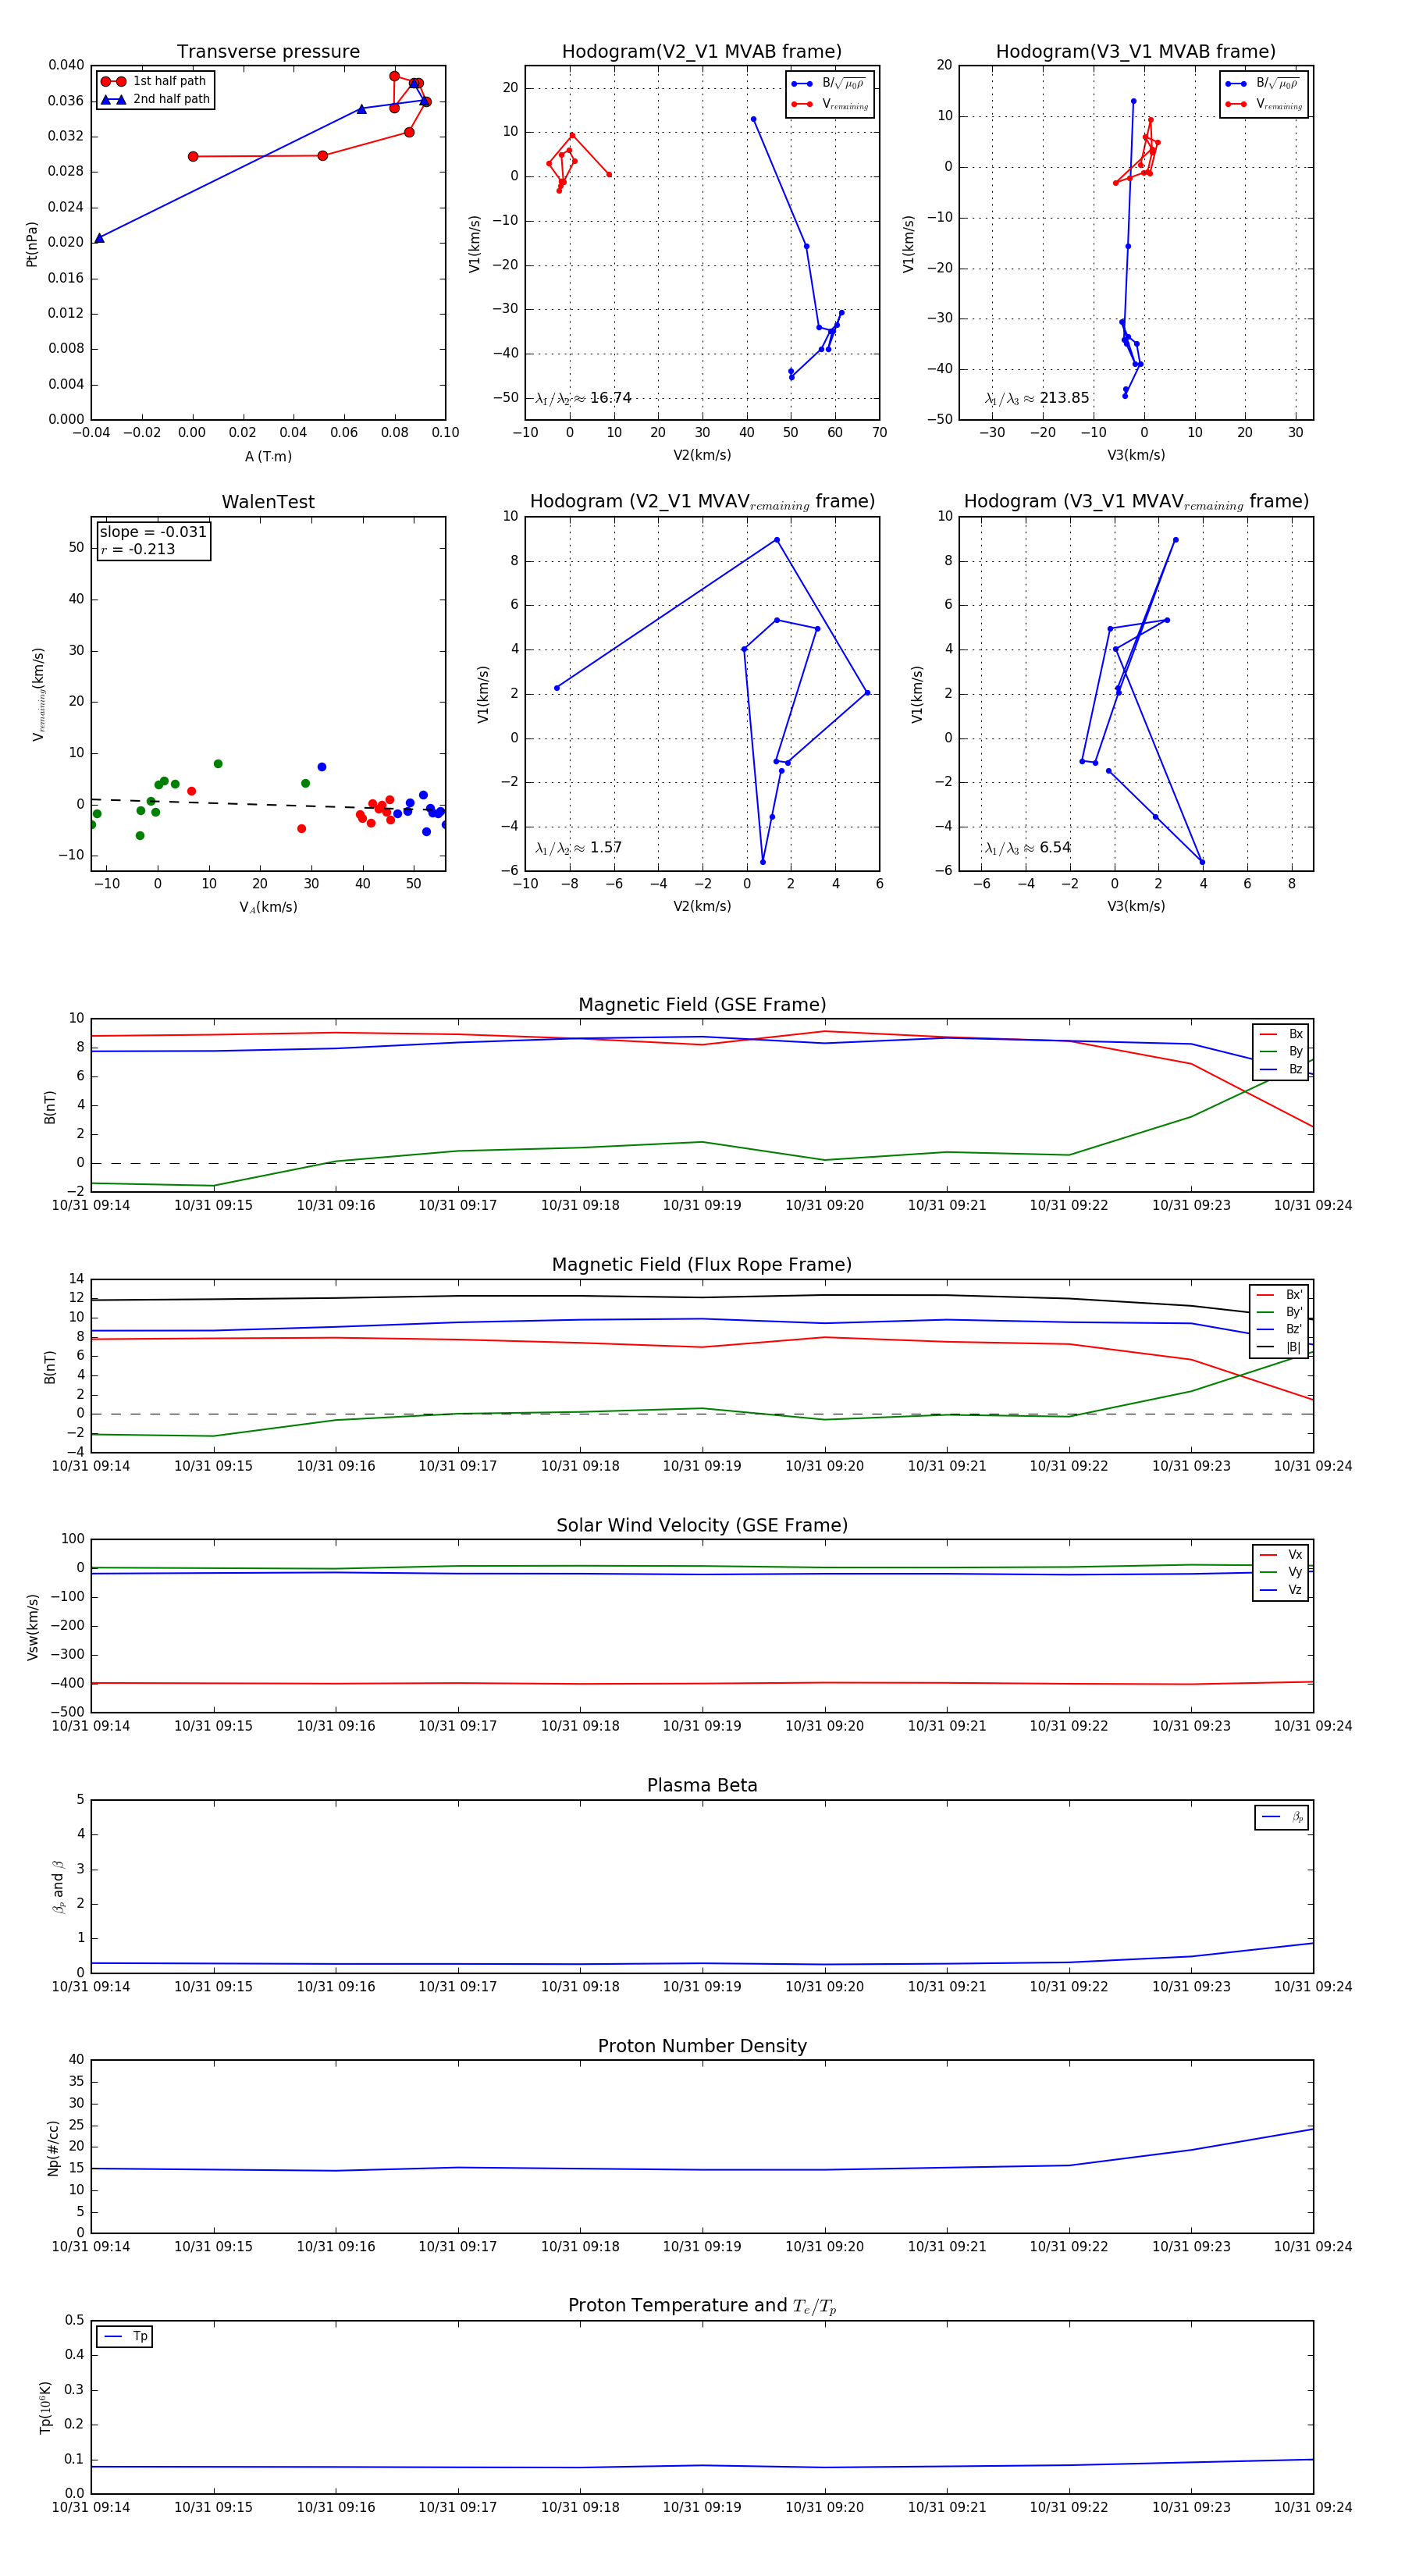Screen dimensions: 1405x2576
Task: Select 'By' legend entry in GSE plot
Action: click(1281, 1052)
